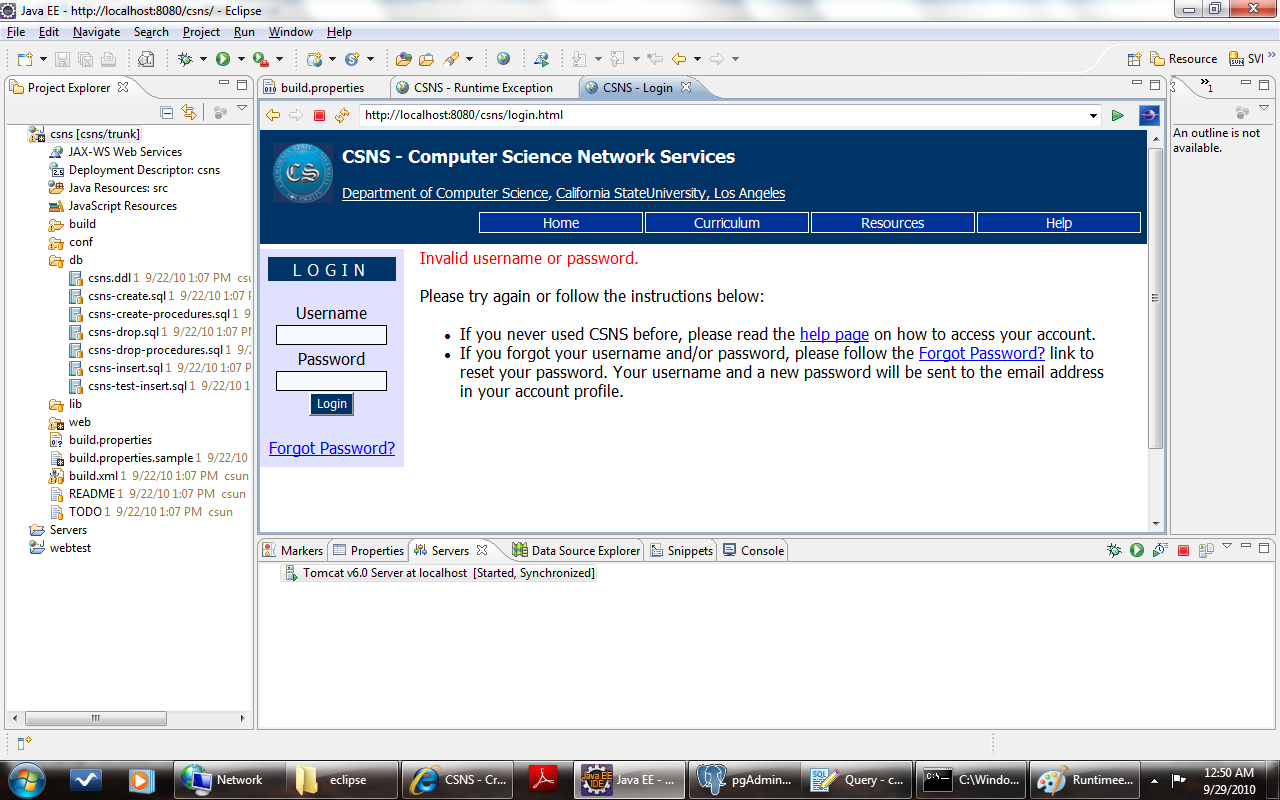
Task: Click Collapse All in Project Explorer
Action: pos(167,112)
